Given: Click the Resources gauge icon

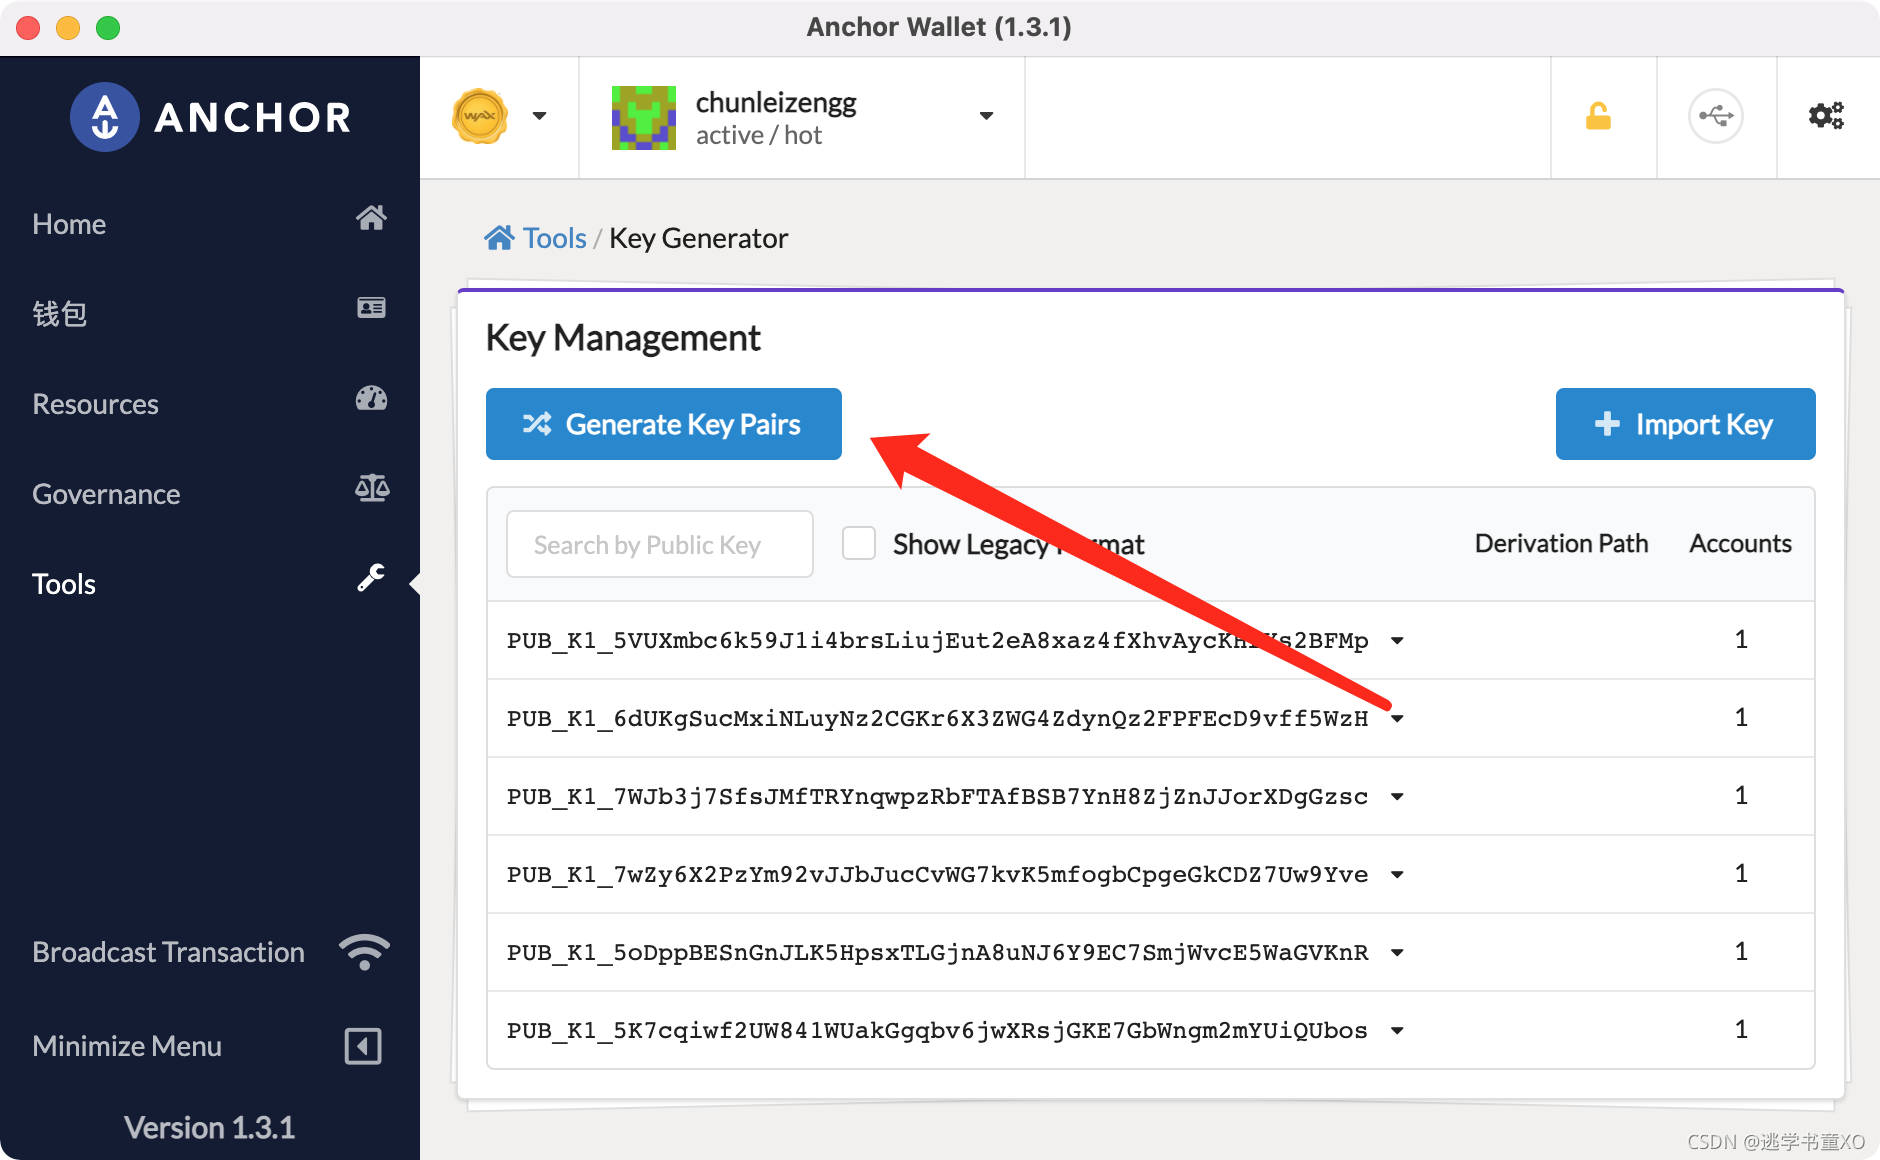Looking at the screenshot, I should [371, 398].
